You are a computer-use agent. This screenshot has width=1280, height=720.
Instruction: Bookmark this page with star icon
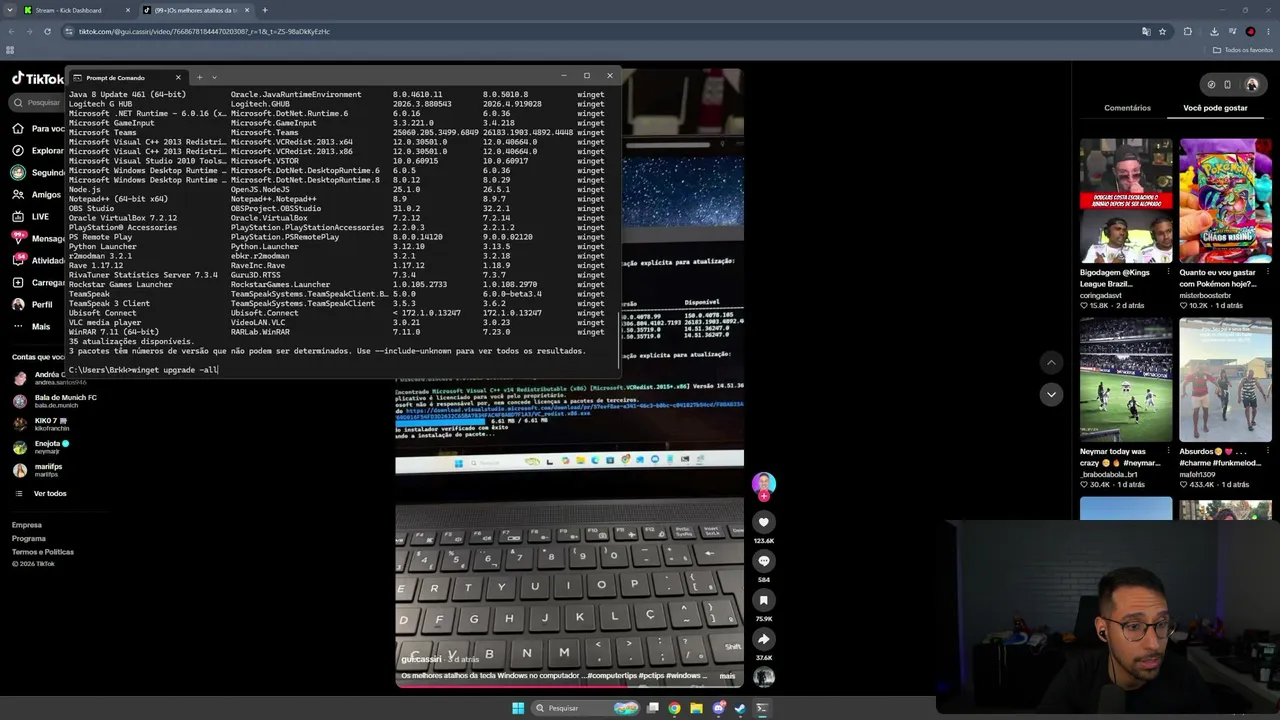(1162, 31)
